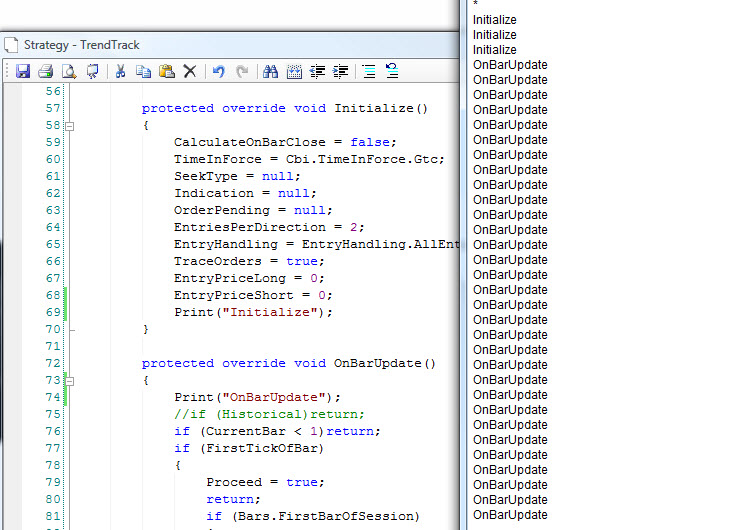Click the if (CurrentBar < 1)return line
The image size is (750, 530).
(x=277, y=431)
